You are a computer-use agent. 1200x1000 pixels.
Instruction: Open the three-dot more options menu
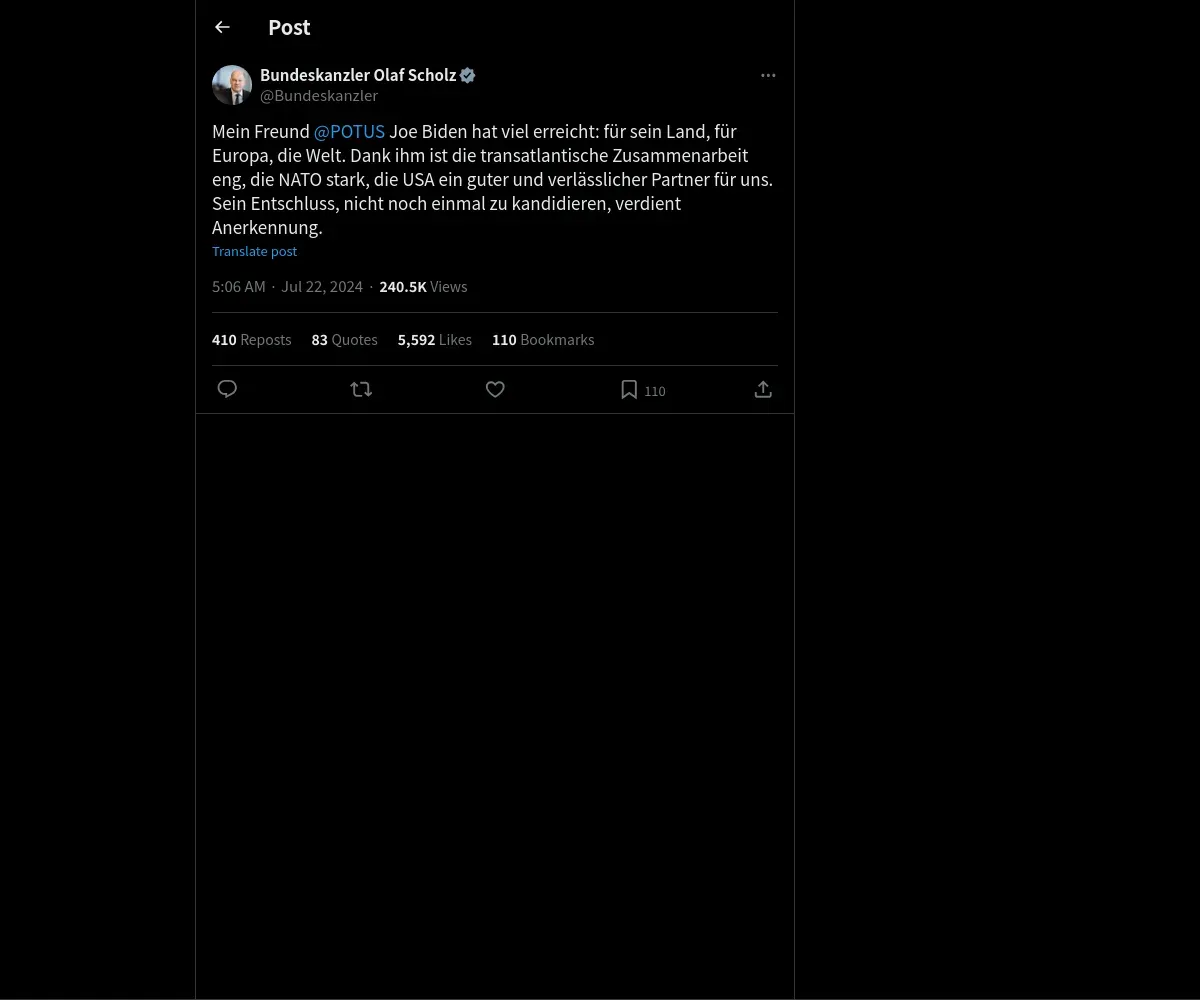tap(768, 76)
